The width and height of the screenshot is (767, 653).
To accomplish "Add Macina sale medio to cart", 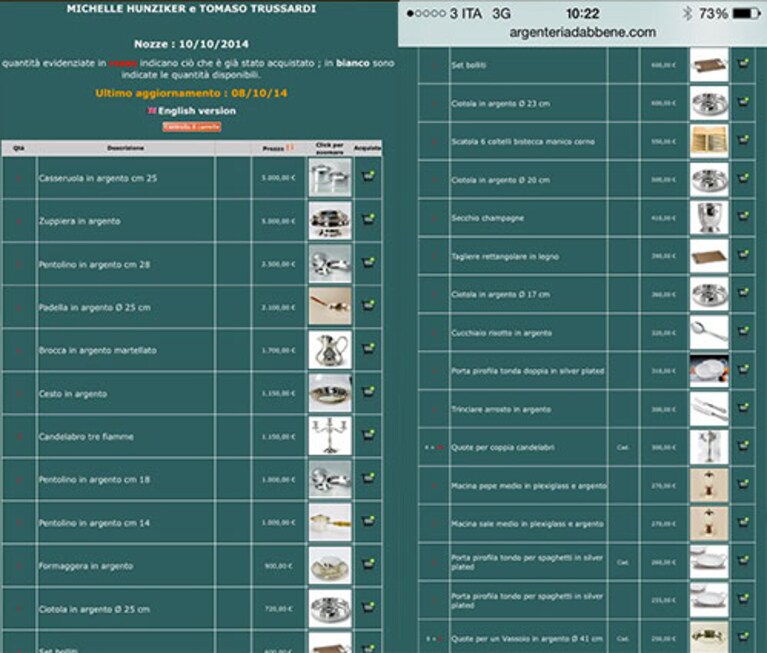I will (x=743, y=522).
